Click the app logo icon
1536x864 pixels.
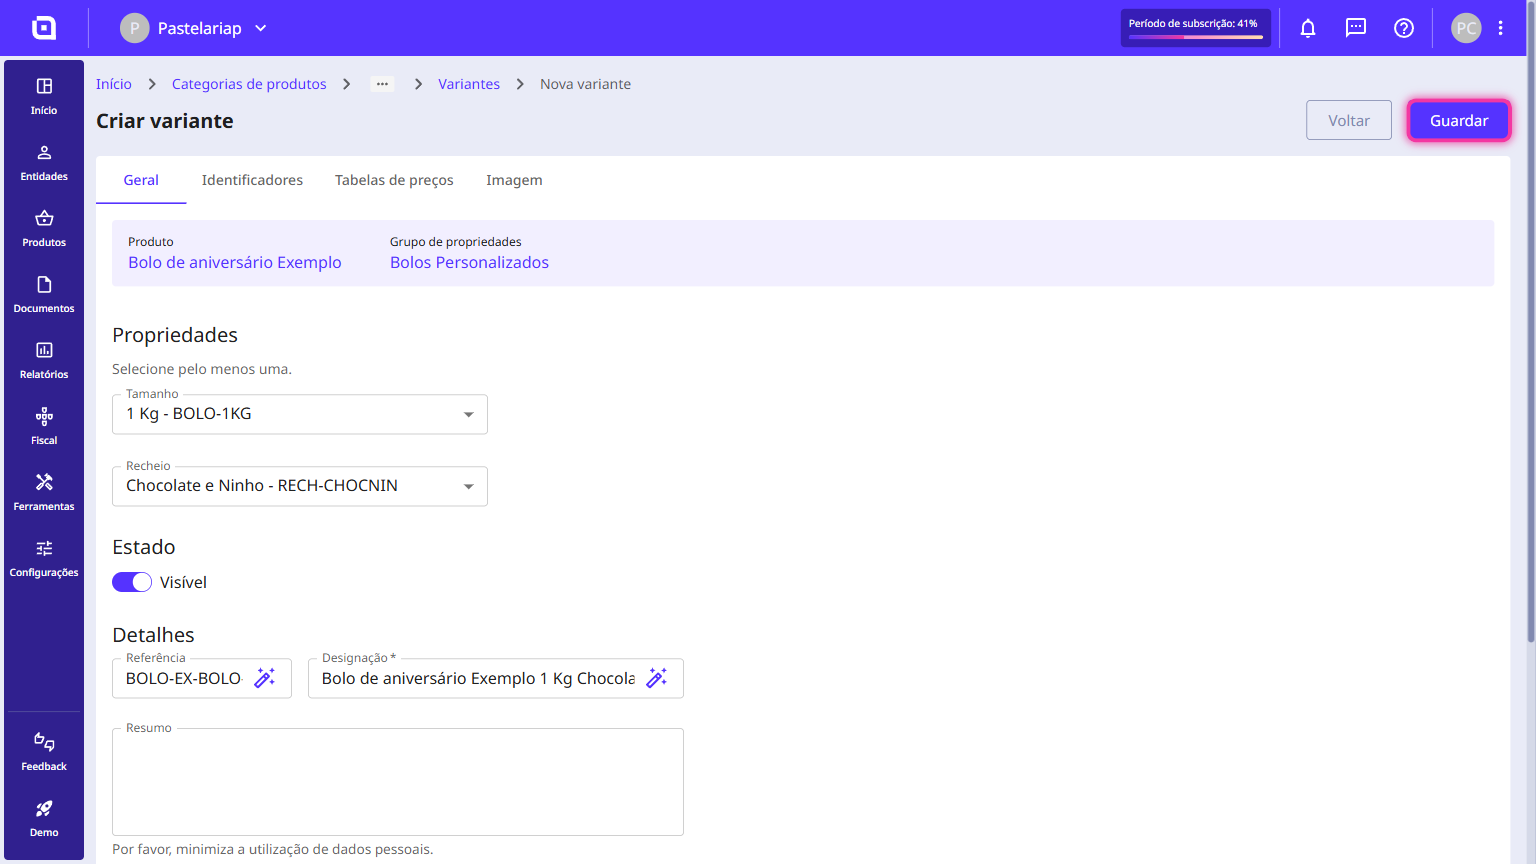[x=44, y=28]
